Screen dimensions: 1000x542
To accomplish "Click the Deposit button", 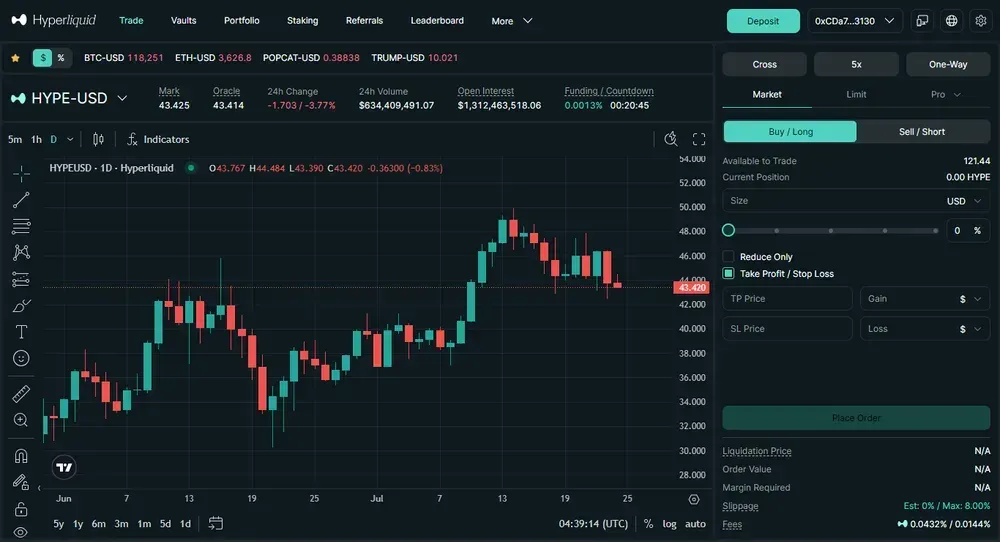I will point(763,21).
